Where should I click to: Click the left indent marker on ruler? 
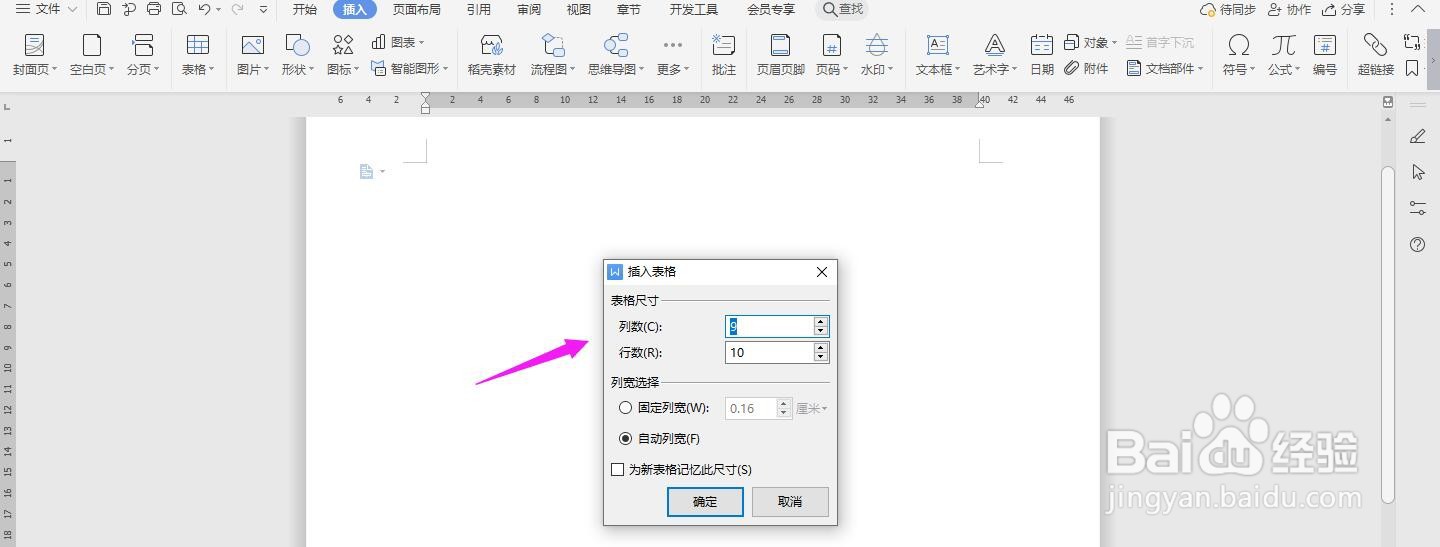tap(425, 109)
